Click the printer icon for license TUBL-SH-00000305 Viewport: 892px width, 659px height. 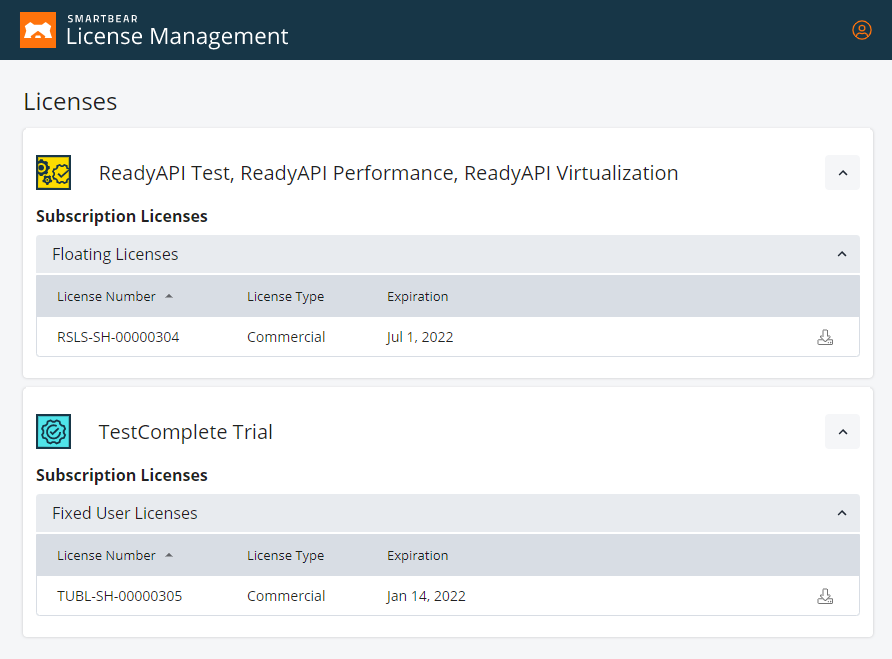(x=825, y=595)
